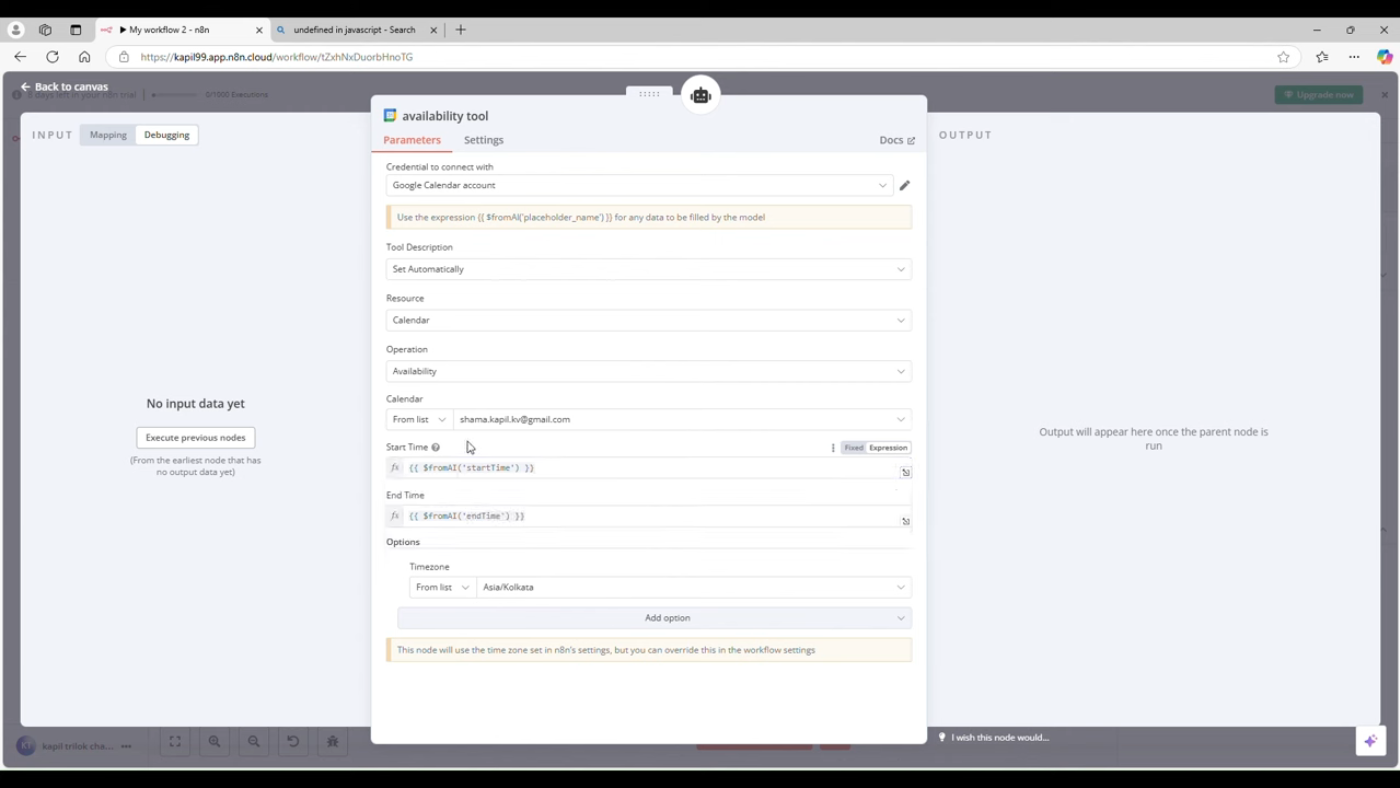Image resolution: width=1400 pixels, height=788 pixels.
Task: Open browser settings and more menu
Action: click(x=1354, y=57)
